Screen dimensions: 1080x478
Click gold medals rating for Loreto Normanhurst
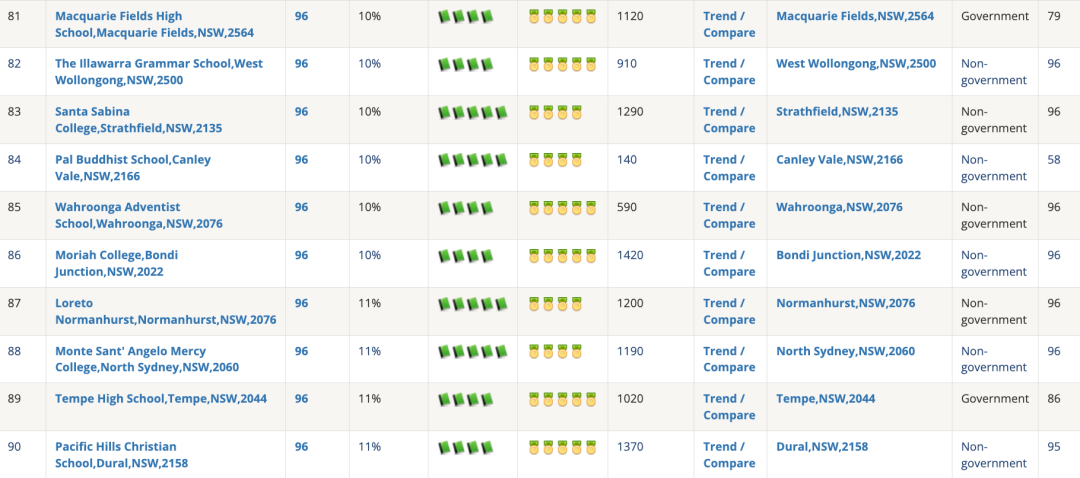(x=555, y=303)
